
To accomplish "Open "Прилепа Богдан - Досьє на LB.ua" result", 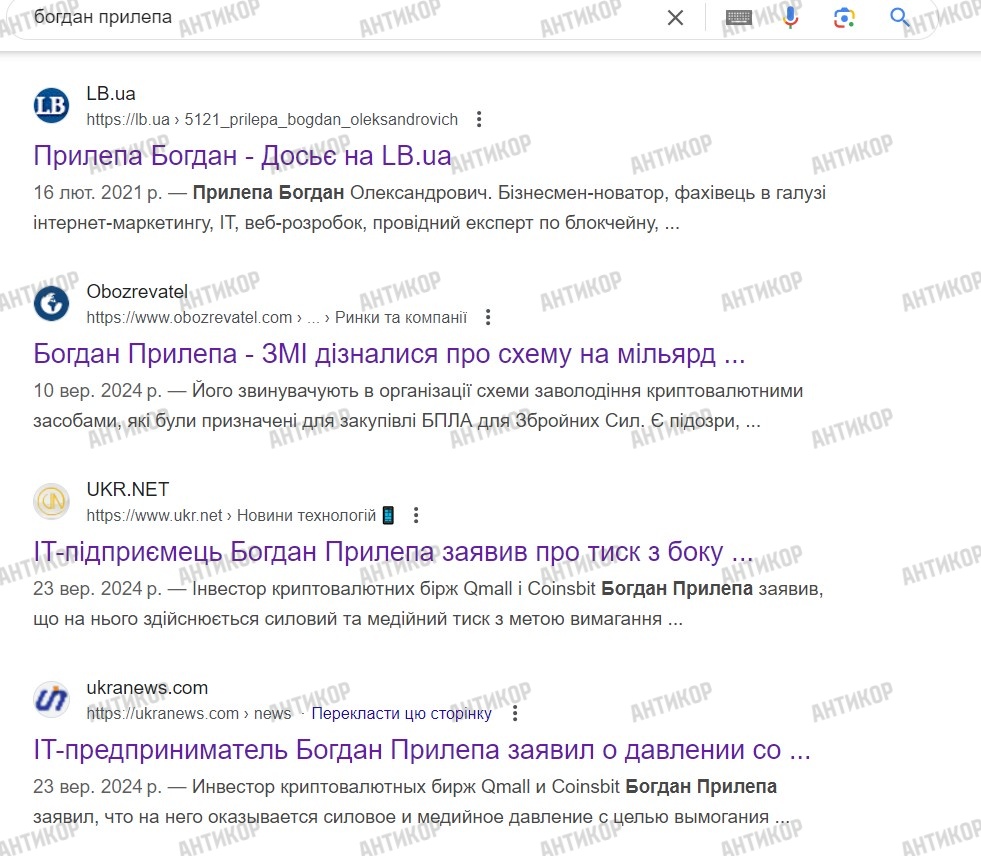I will (242, 156).
